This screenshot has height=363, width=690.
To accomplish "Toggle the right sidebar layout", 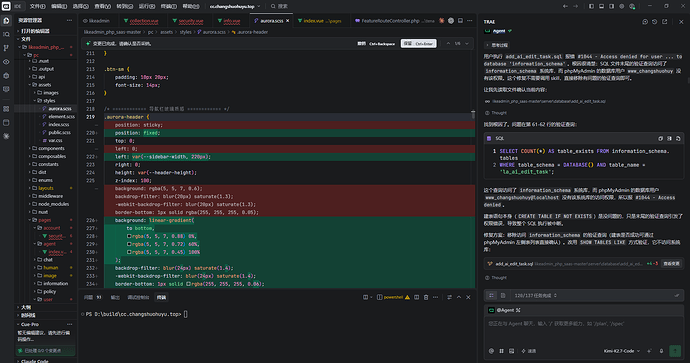I will click(x=612, y=6).
